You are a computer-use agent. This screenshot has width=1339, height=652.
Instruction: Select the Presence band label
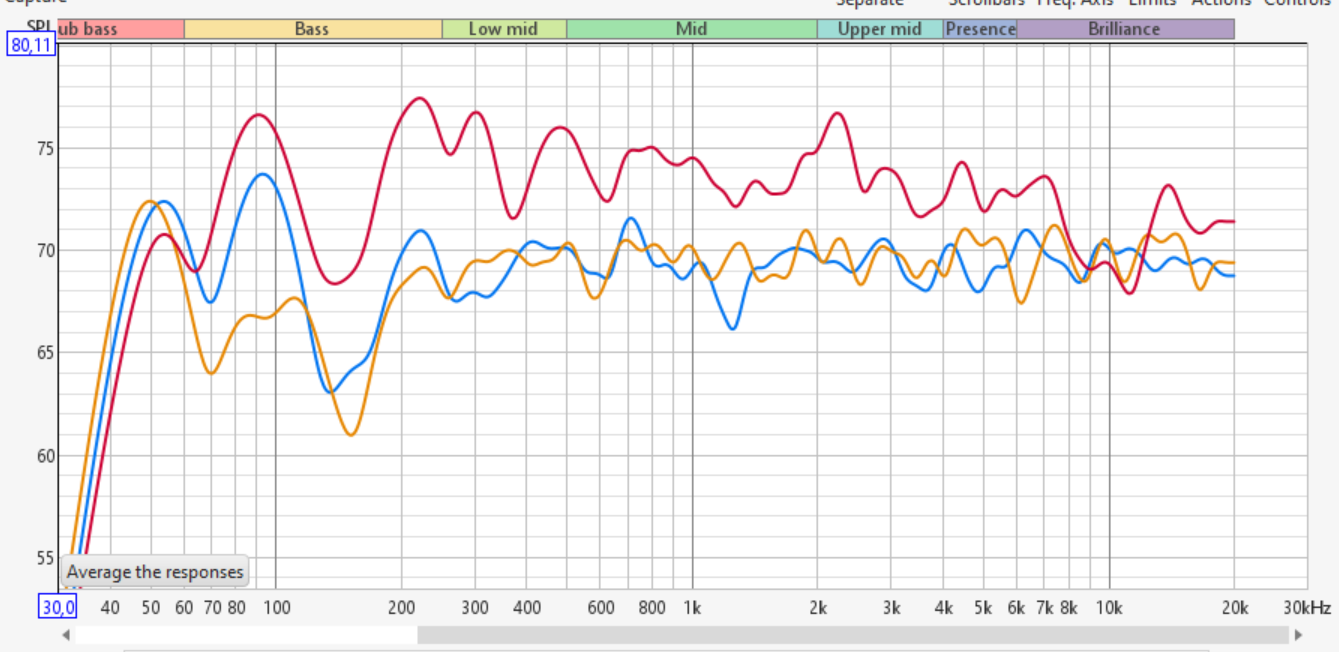(x=980, y=29)
